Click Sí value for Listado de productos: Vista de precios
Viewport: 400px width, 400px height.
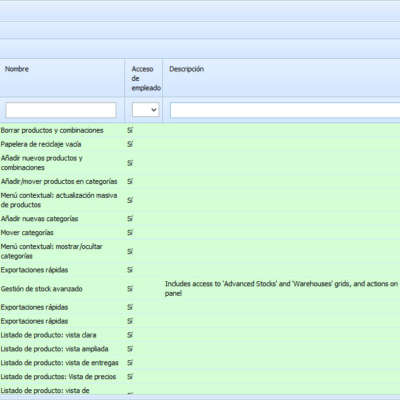(x=130, y=377)
